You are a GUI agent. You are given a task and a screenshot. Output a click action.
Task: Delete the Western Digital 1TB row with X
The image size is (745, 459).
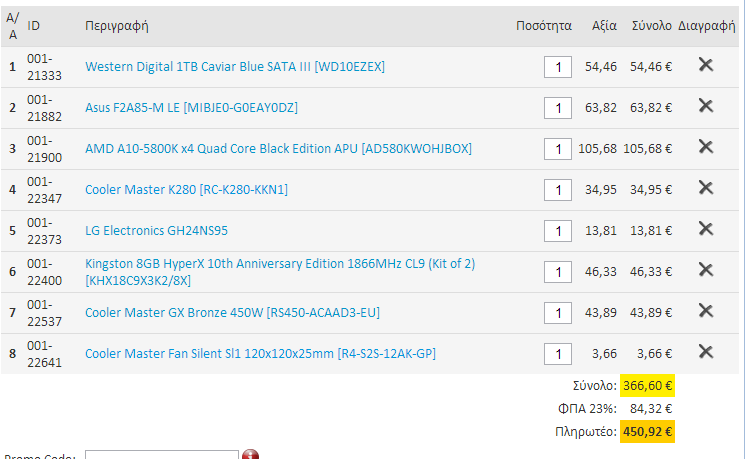coord(706,65)
